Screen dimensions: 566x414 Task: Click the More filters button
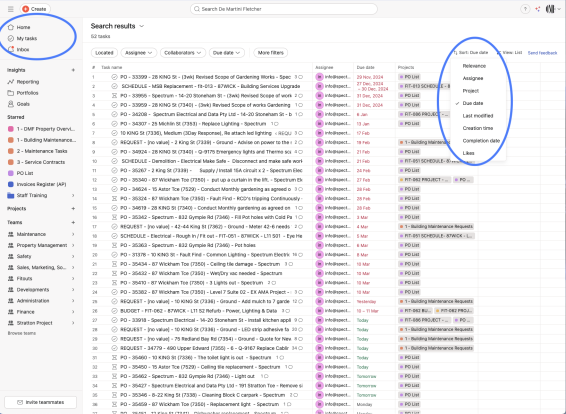271,53
